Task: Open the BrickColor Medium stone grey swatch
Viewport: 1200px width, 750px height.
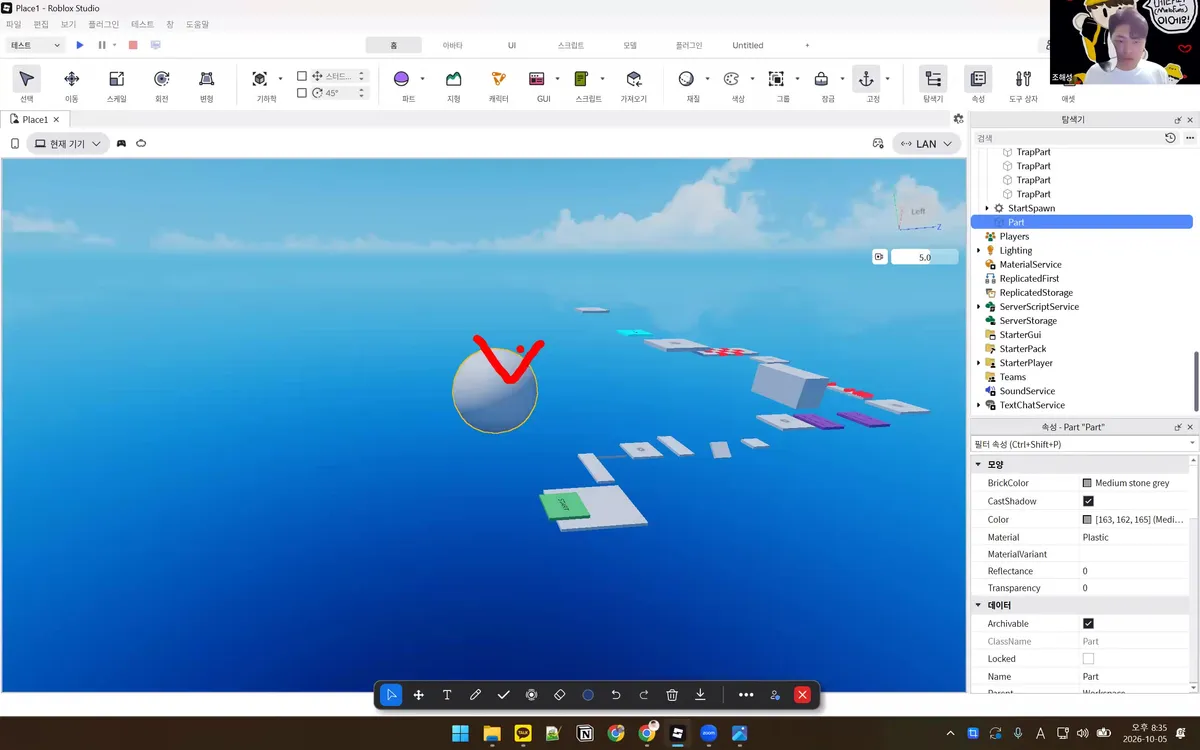Action: (x=1087, y=483)
